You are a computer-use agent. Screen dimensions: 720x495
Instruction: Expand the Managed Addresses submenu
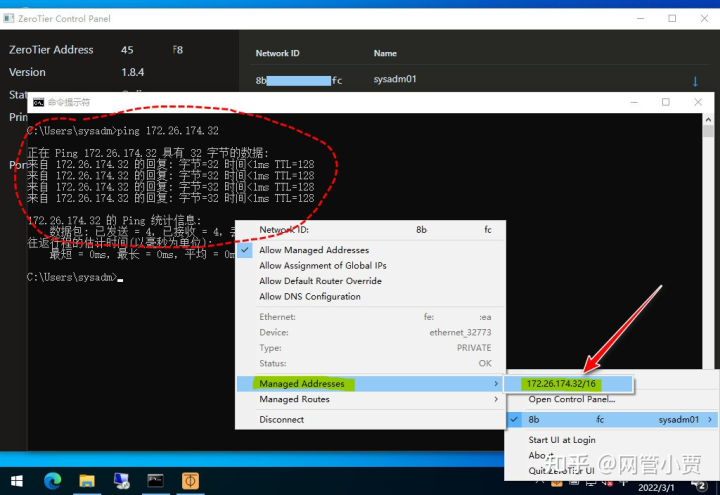point(370,383)
